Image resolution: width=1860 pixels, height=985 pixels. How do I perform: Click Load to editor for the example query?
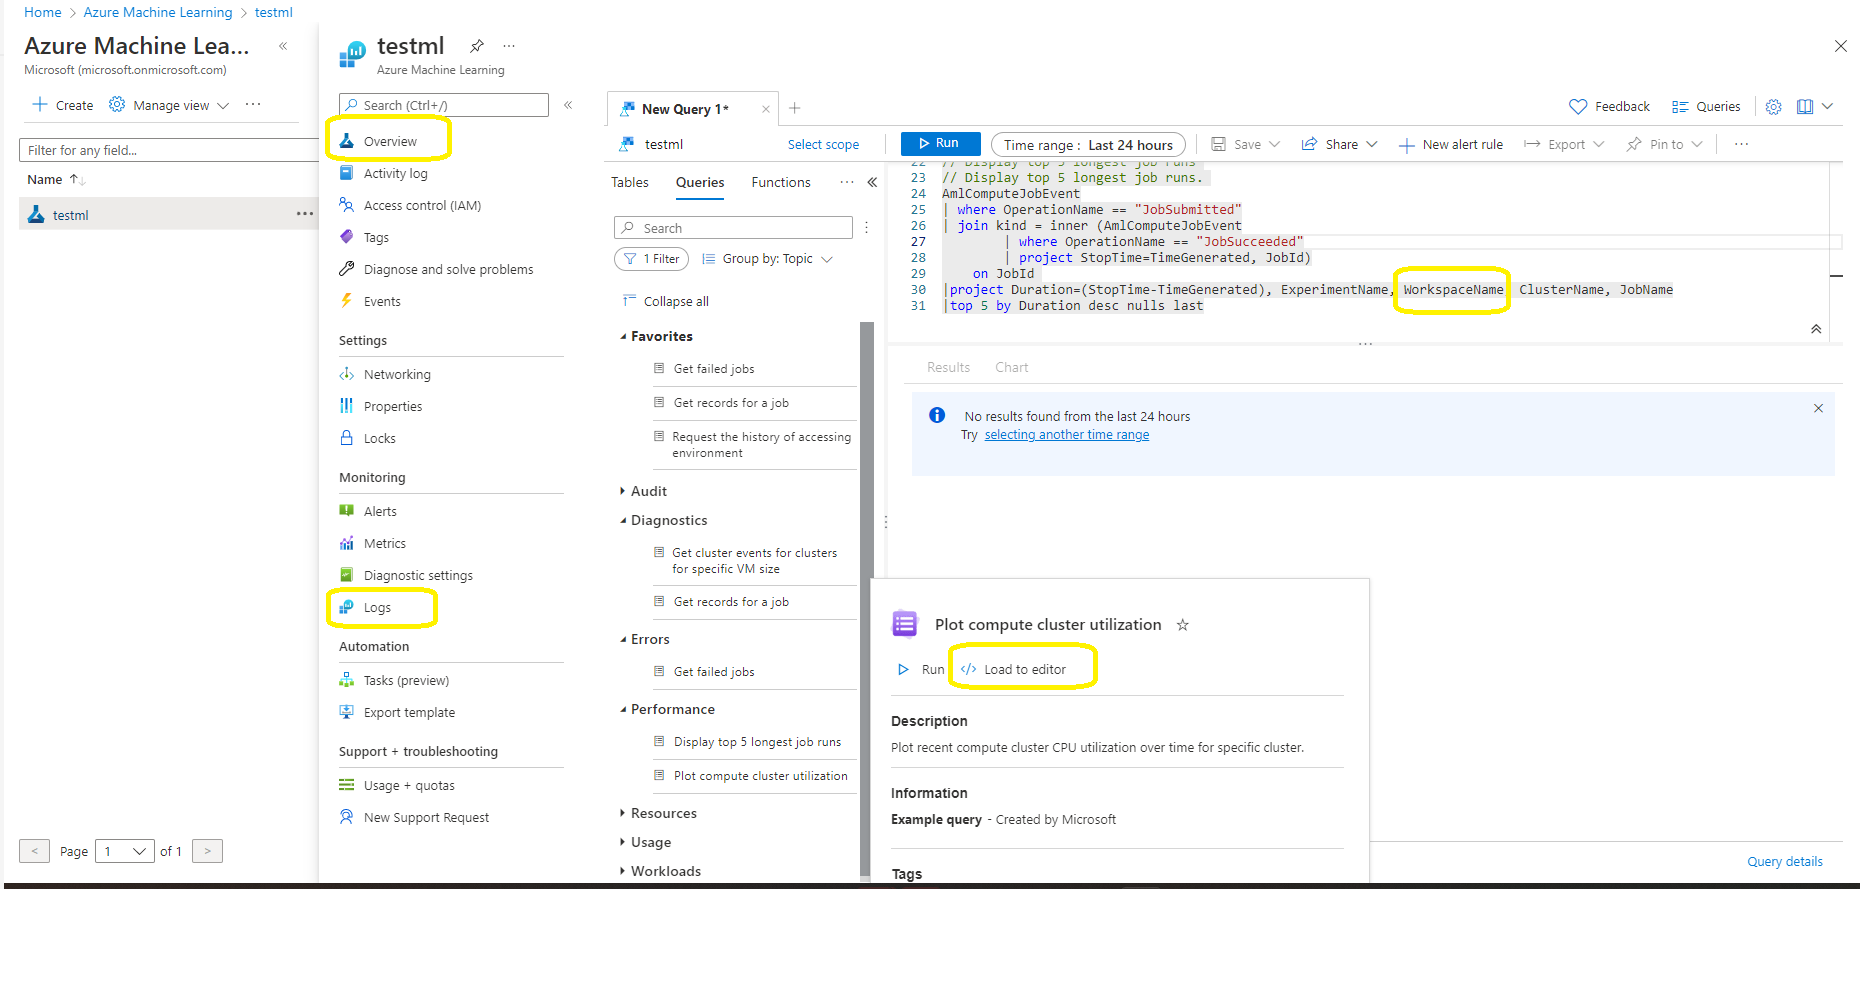click(x=1022, y=668)
